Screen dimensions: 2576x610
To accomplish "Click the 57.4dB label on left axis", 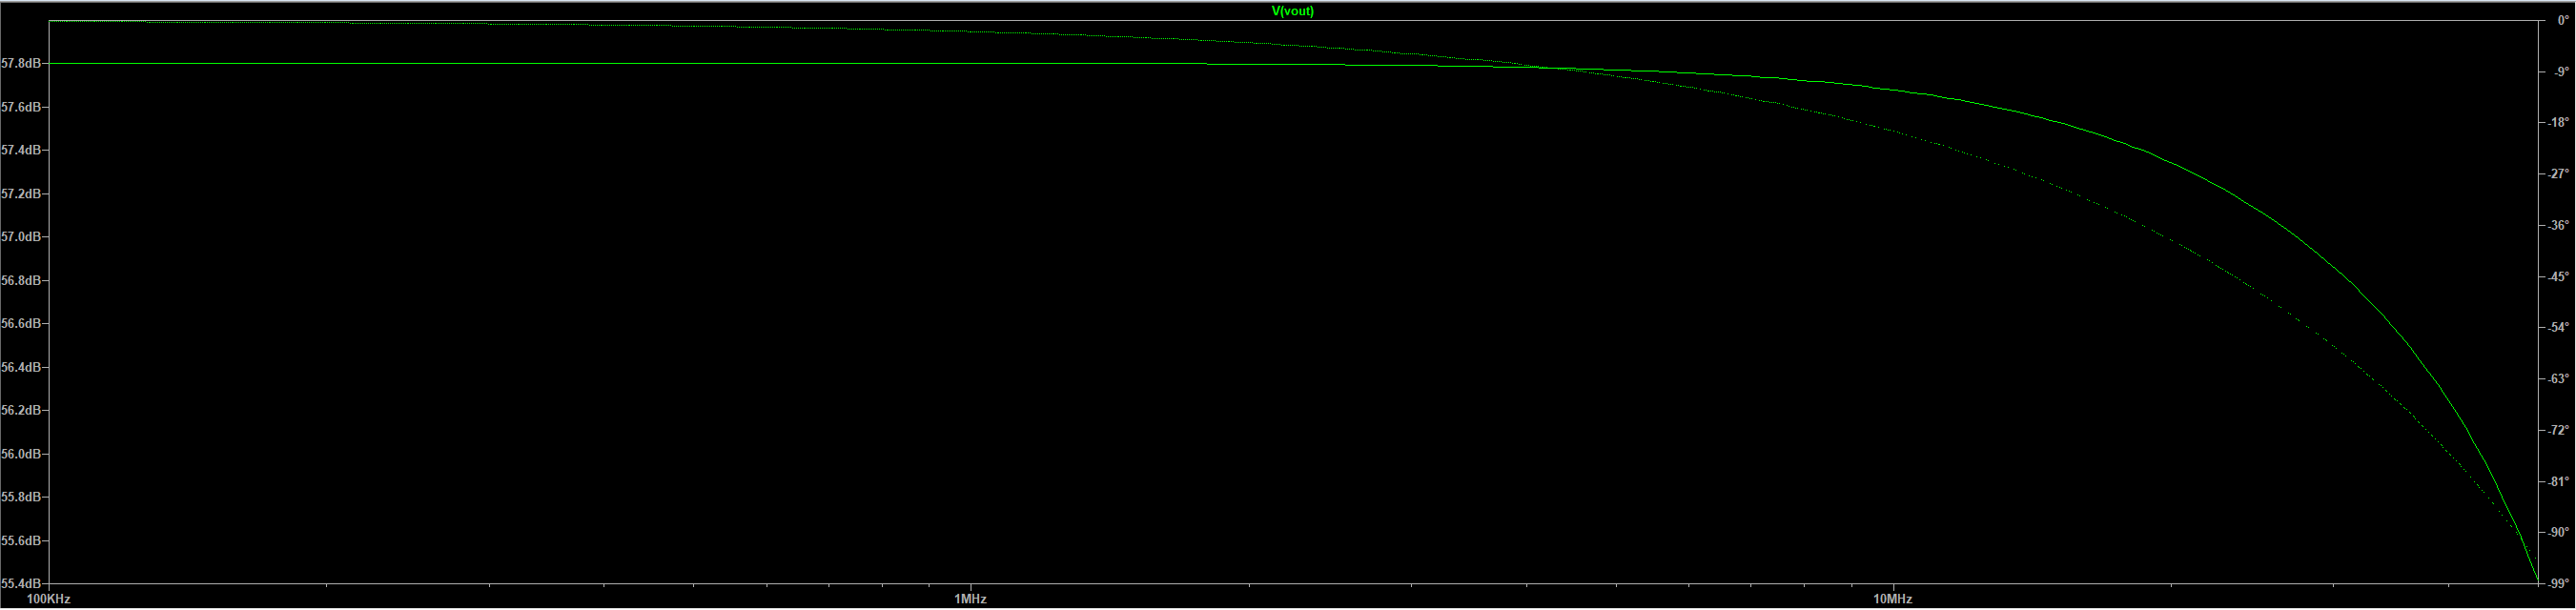I will [21, 150].
